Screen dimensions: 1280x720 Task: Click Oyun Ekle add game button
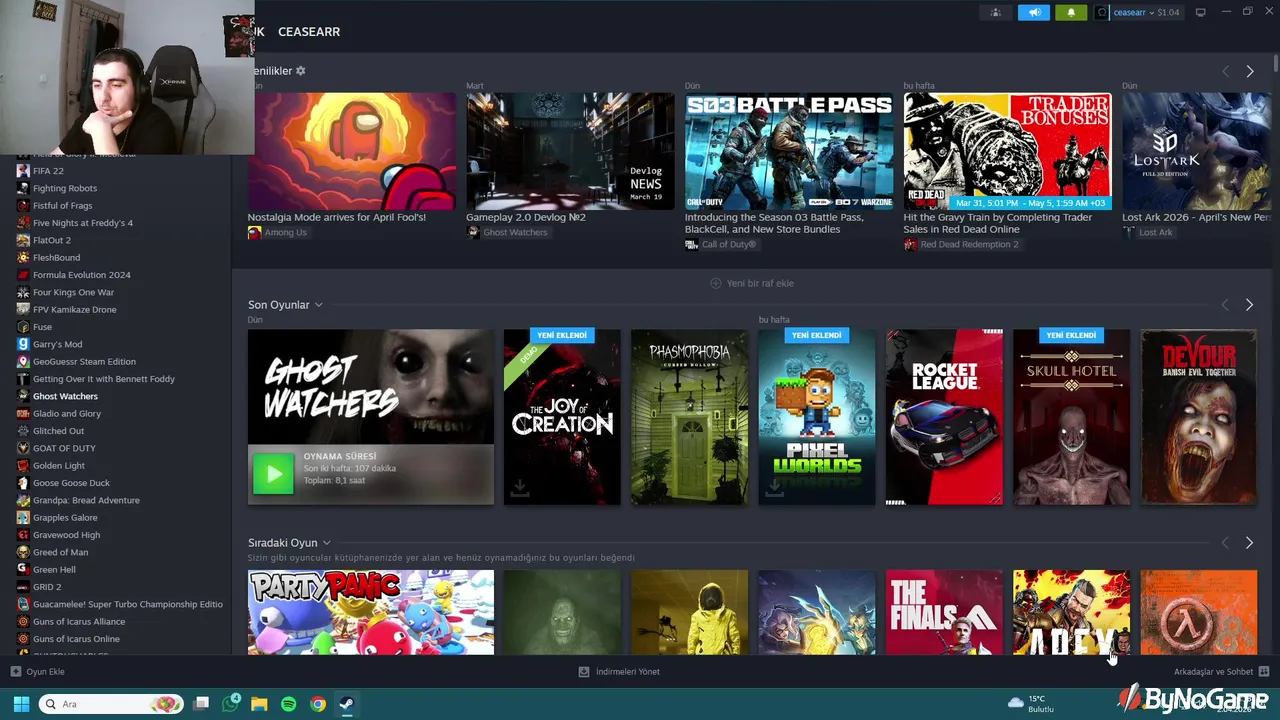click(x=37, y=672)
